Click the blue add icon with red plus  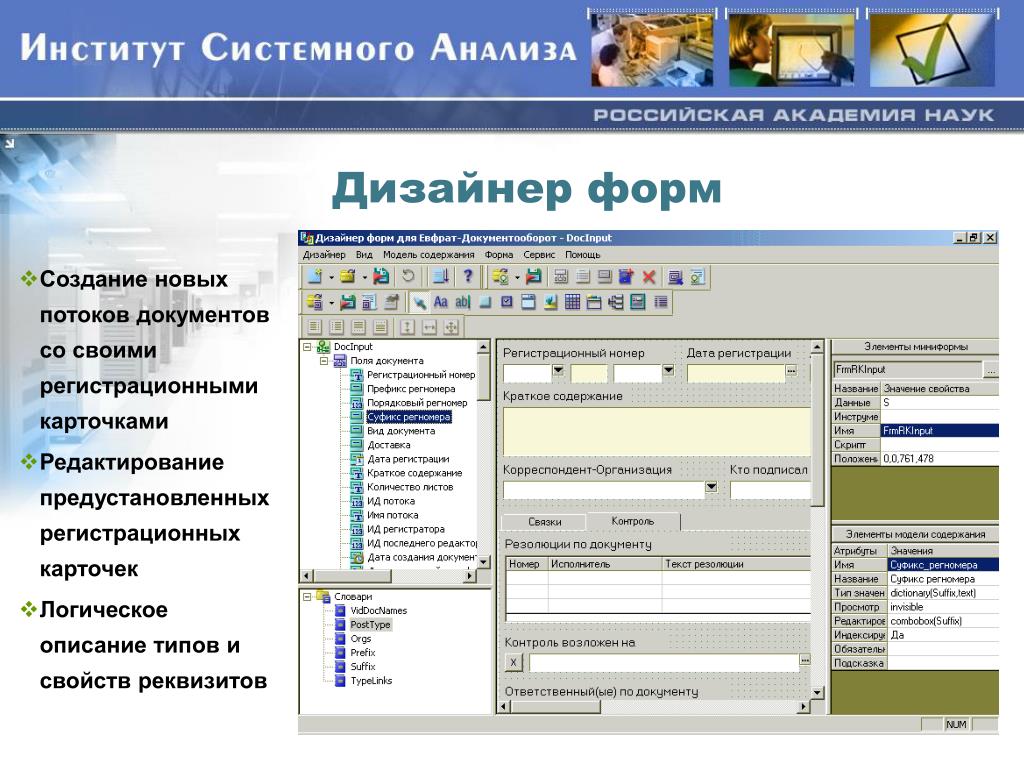click(x=626, y=276)
